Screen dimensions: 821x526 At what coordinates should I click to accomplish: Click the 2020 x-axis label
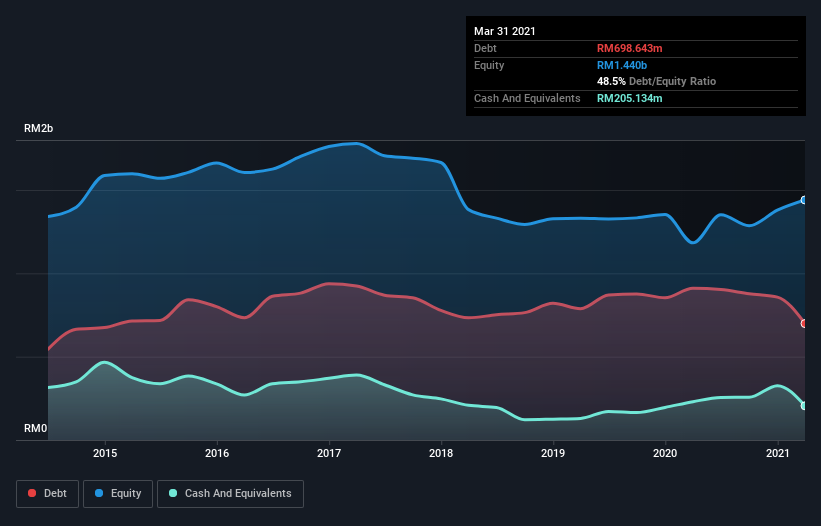coord(667,453)
